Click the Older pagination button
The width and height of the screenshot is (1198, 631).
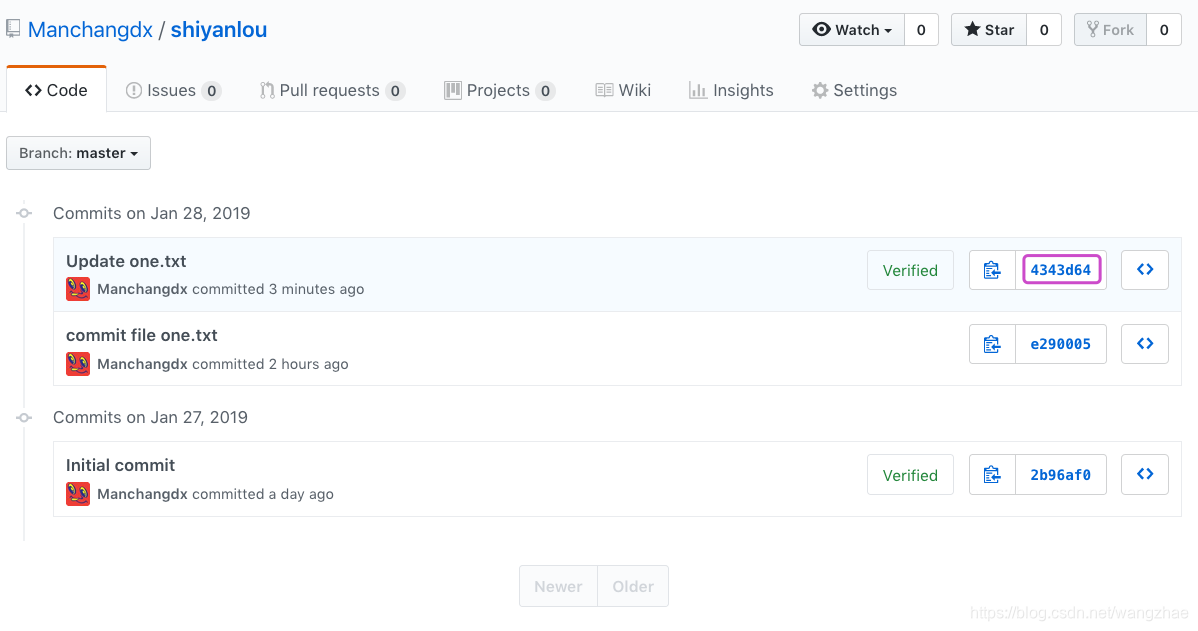point(633,587)
